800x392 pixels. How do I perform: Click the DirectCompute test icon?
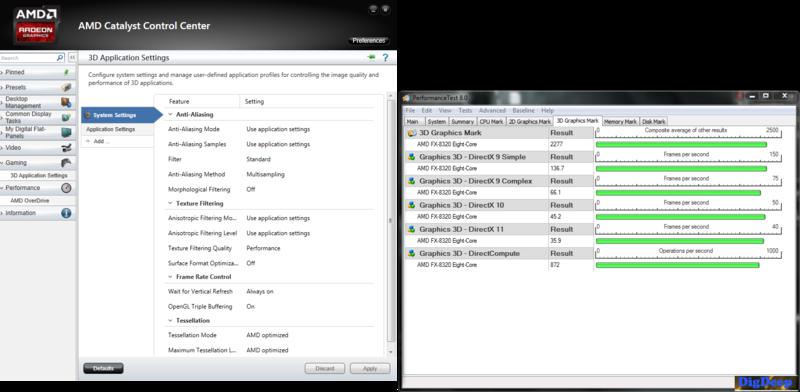[x=412, y=253]
